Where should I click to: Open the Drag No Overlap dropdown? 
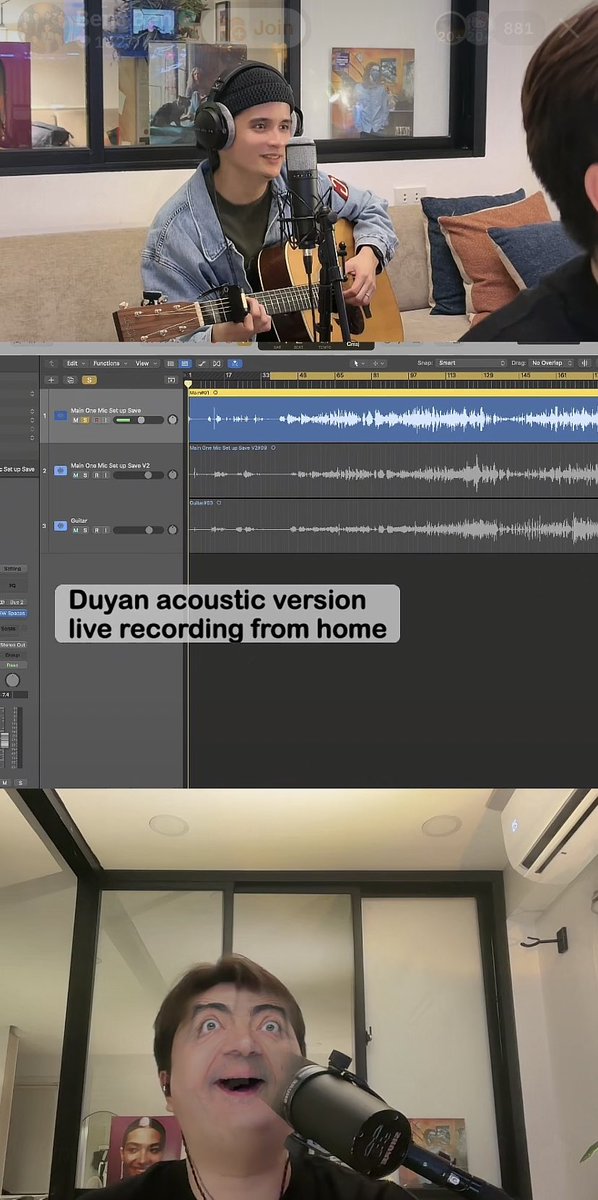click(x=550, y=362)
